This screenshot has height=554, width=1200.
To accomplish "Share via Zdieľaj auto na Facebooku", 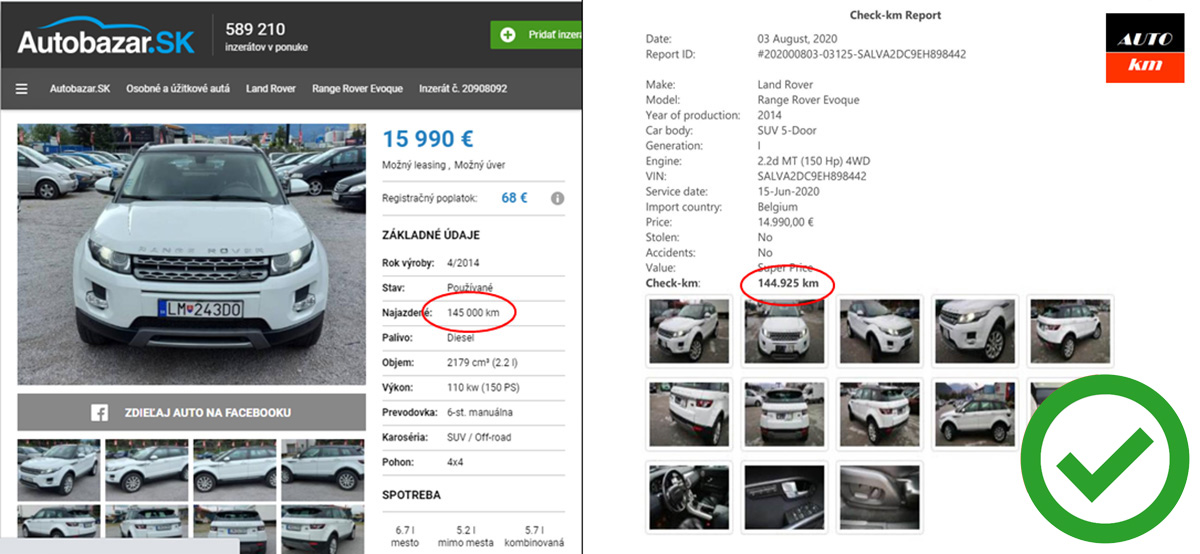I will tap(190, 412).
